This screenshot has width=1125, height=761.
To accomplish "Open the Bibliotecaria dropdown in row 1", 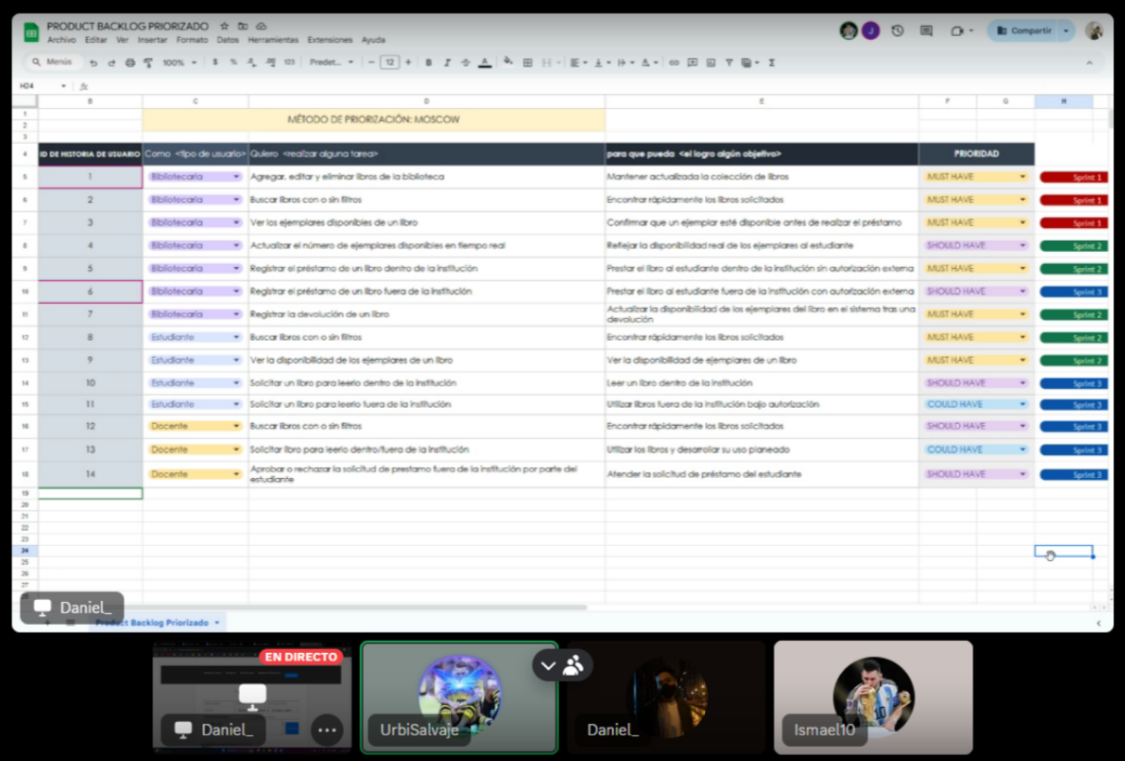I will 237,177.
